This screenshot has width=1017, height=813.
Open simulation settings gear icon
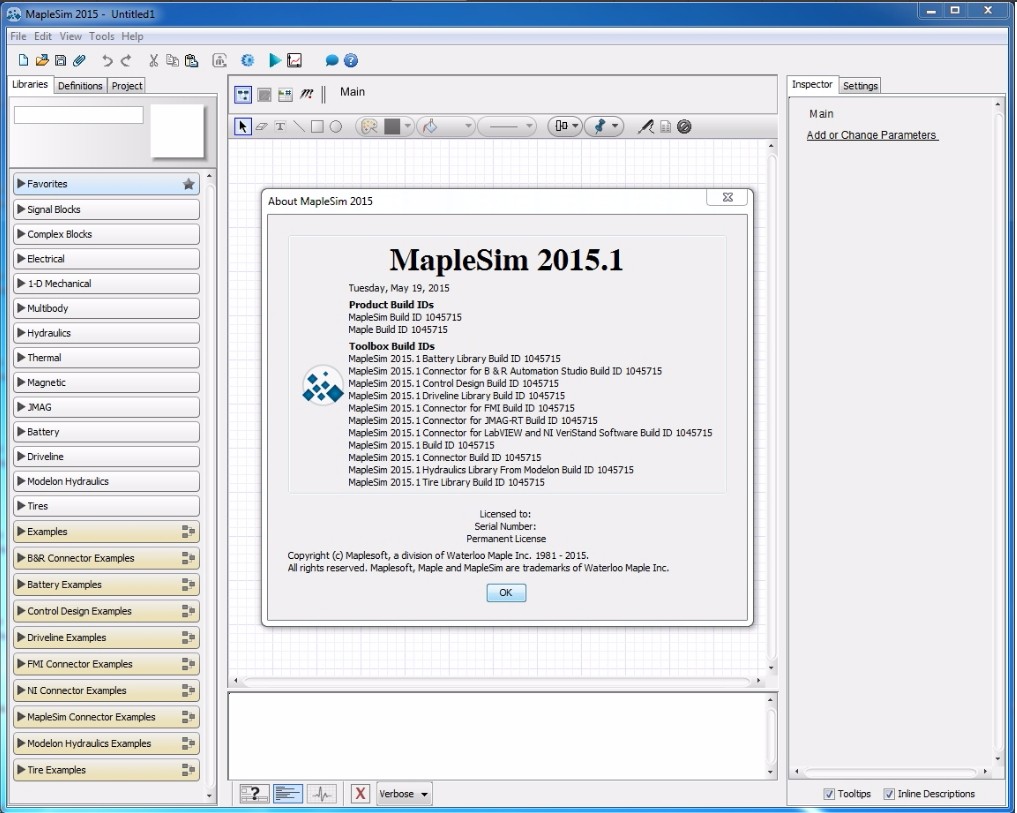pyautogui.click(x=246, y=61)
